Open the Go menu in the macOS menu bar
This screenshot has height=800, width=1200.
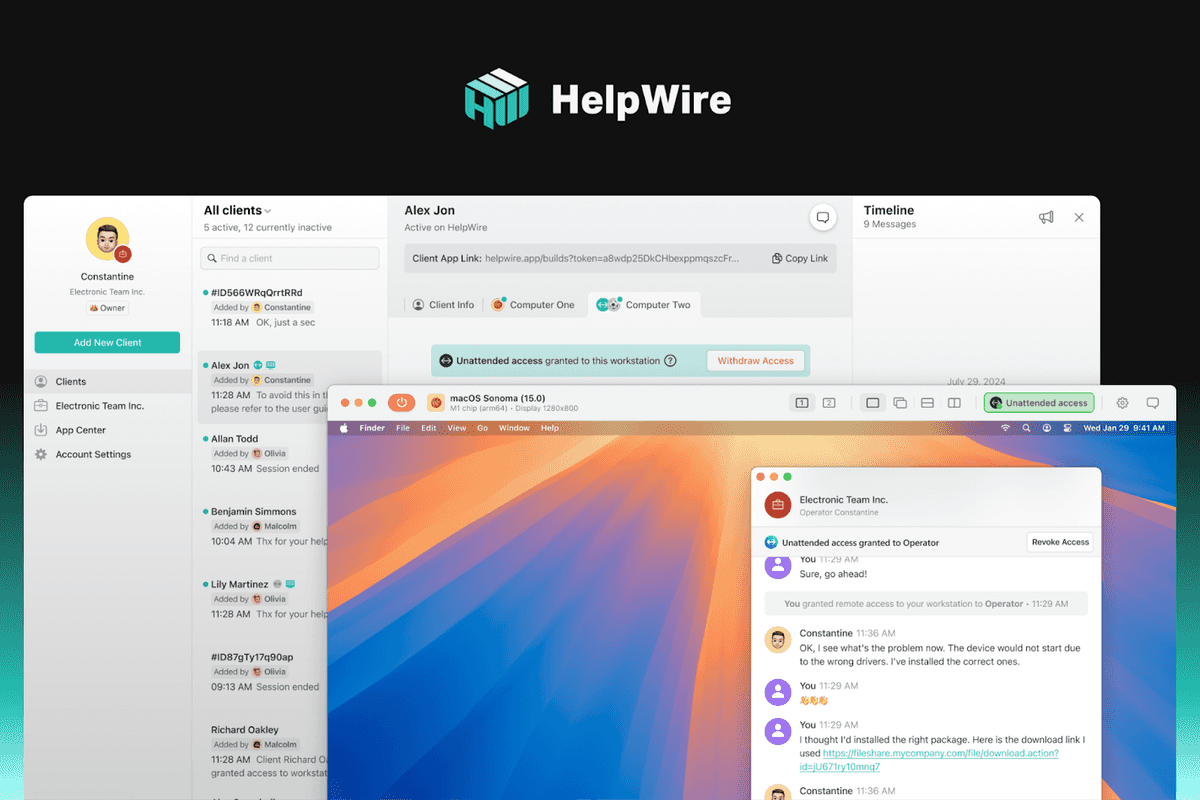click(x=483, y=427)
